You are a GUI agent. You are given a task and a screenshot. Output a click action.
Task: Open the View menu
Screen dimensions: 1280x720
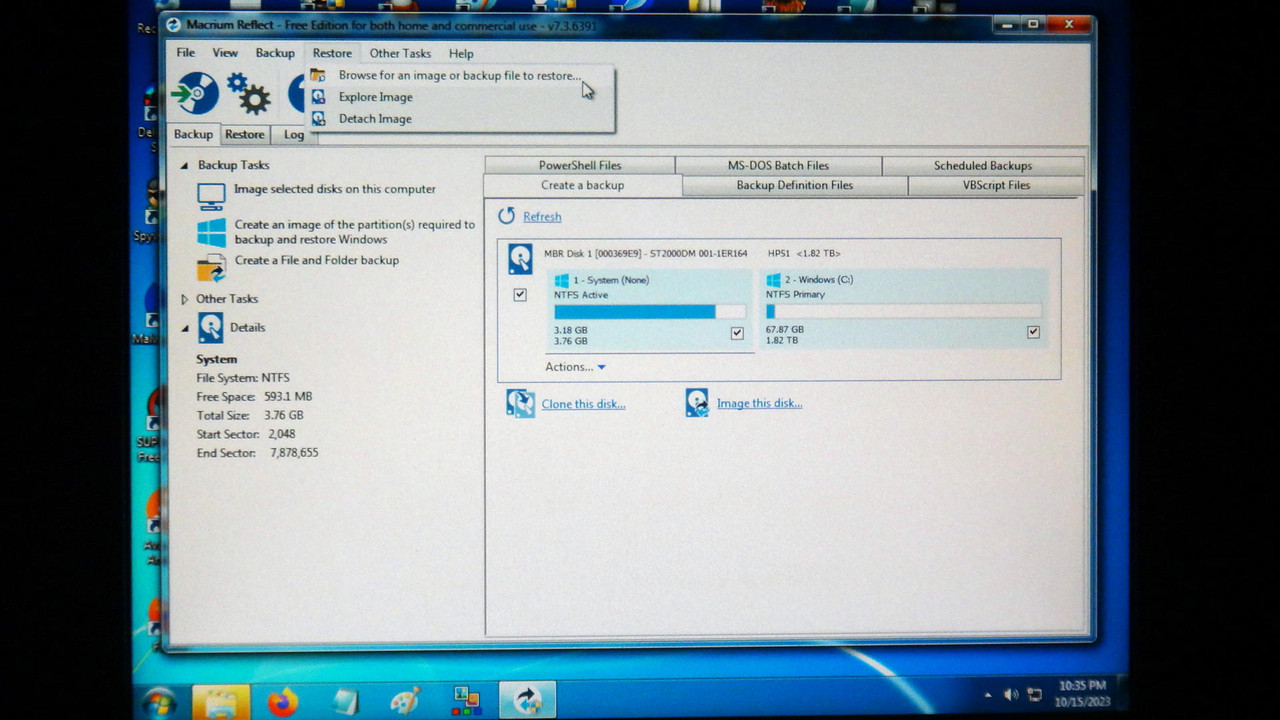tap(225, 53)
